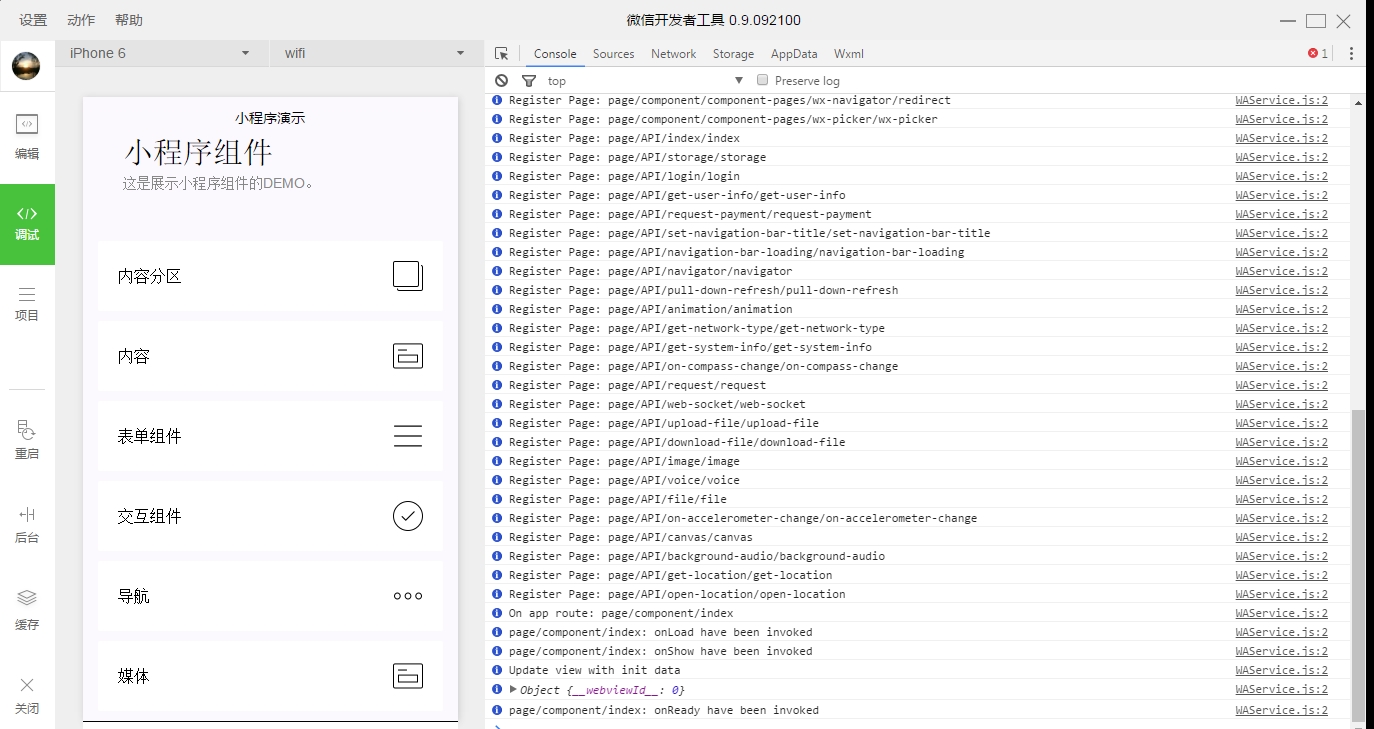Select log 'Register Page: page/API/storage/storage'

[x=637, y=157]
